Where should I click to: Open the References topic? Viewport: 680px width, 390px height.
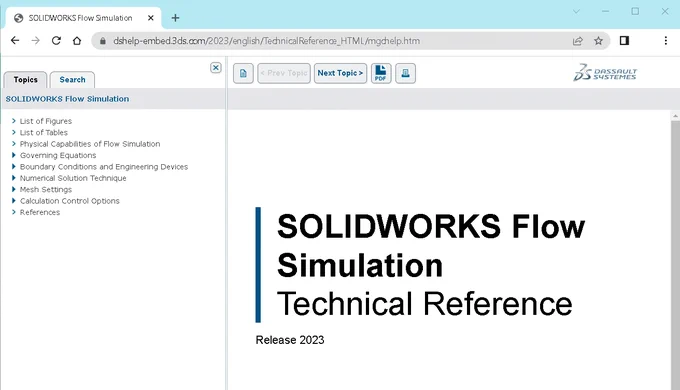pos(40,212)
